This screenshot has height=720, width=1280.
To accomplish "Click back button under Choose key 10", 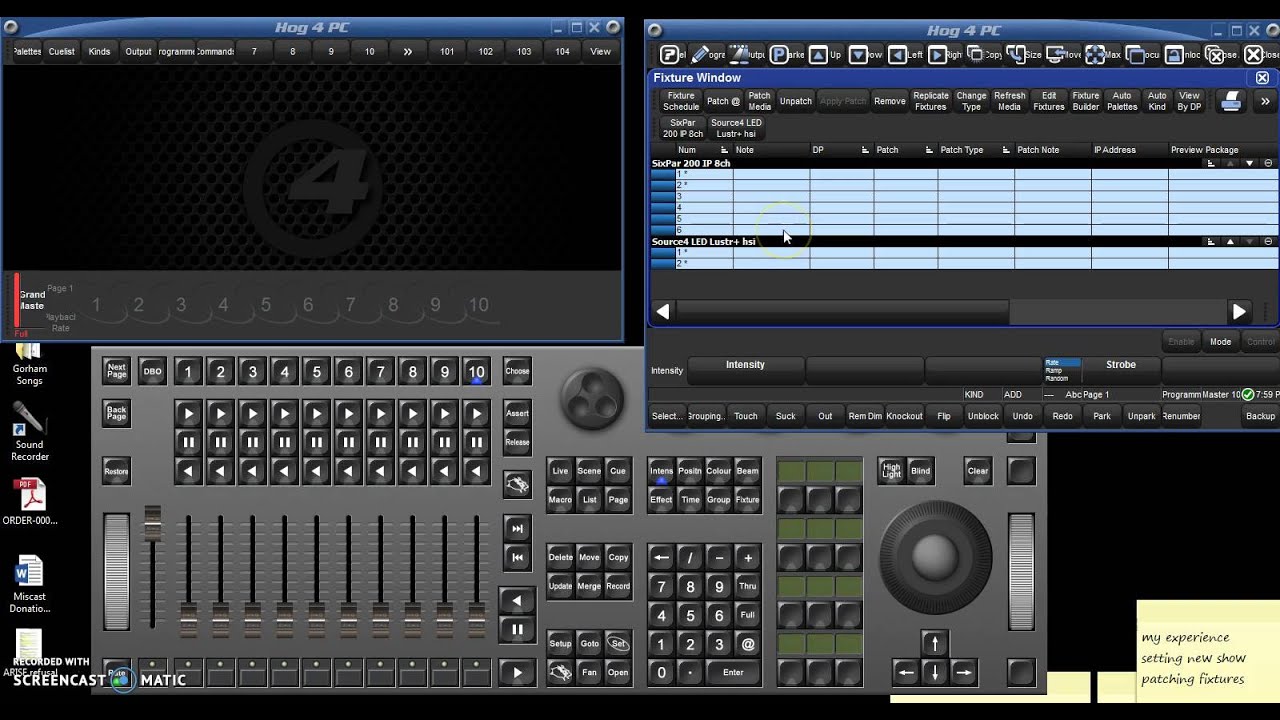I will point(476,470).
